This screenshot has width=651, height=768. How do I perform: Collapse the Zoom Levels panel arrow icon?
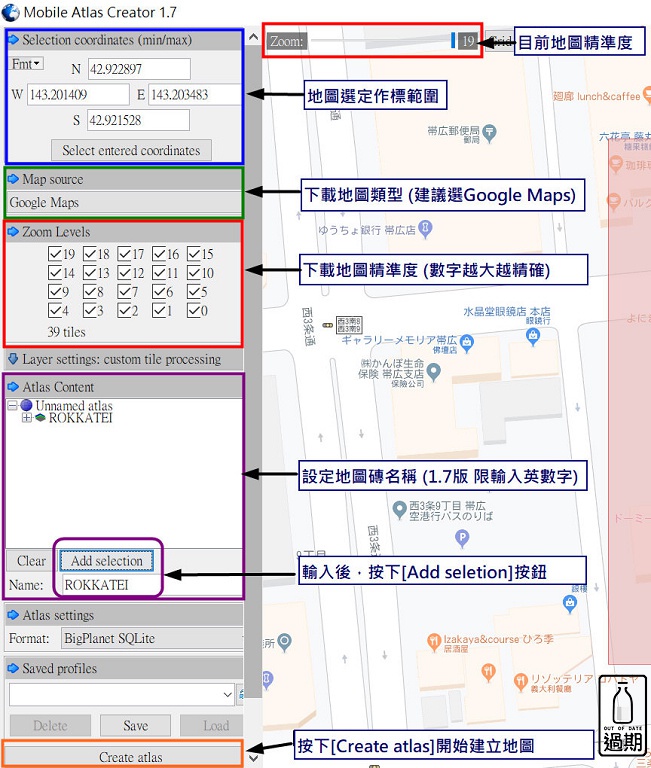pos(13,232)
